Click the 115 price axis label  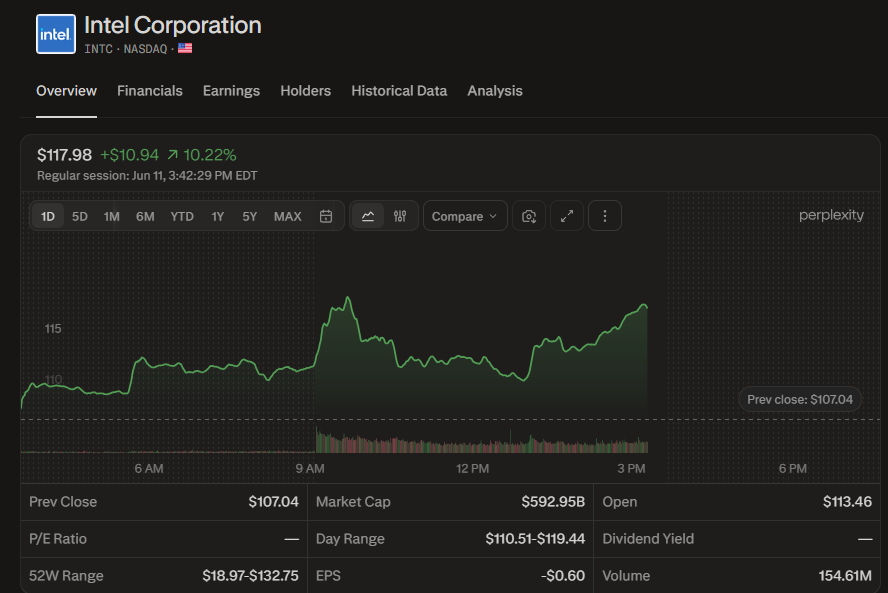53,329
